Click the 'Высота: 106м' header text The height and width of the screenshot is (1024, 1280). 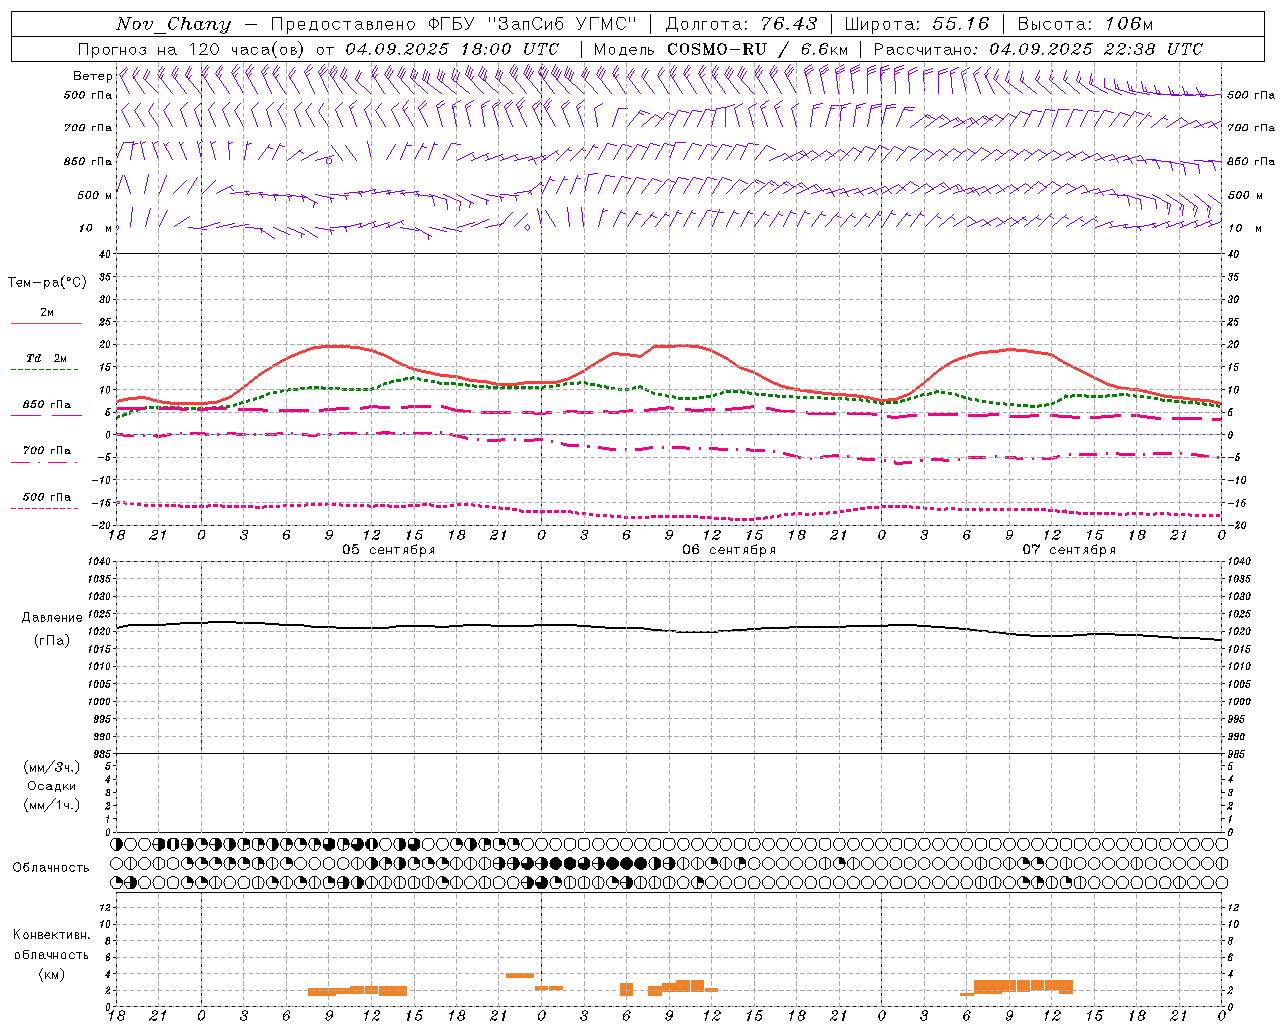point(1085,24)
